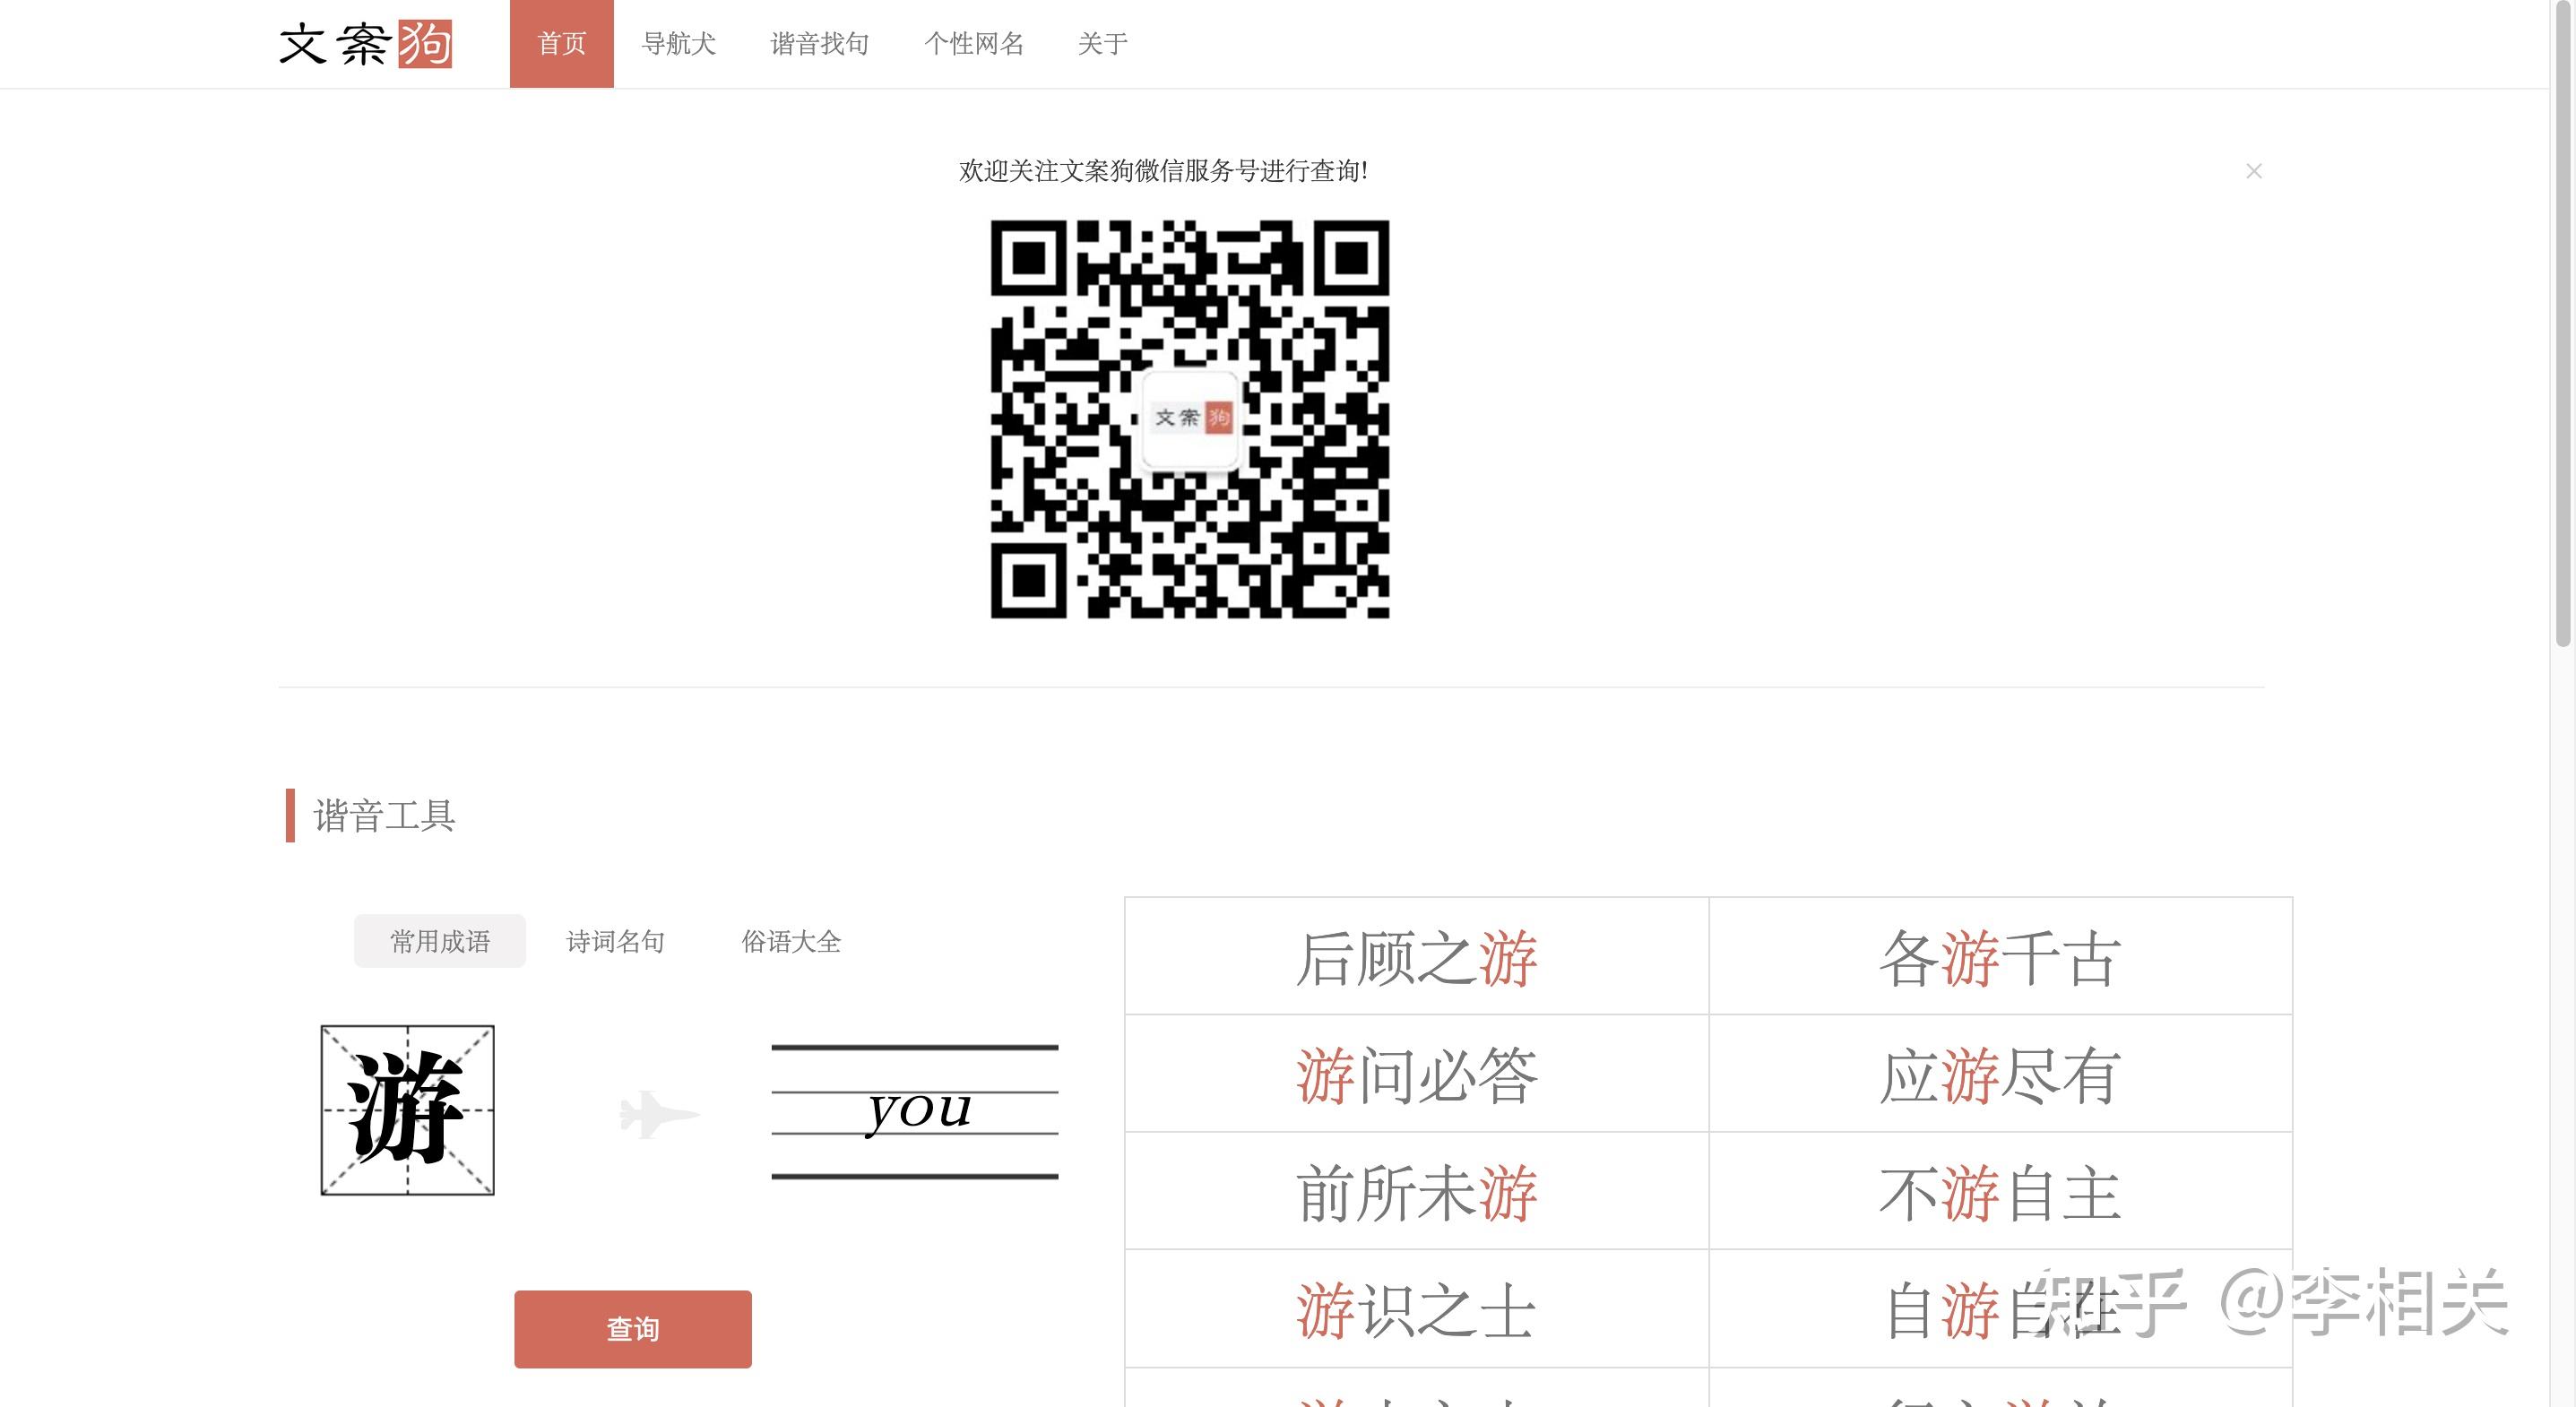This screenshot has height=1407, width=2576.
Task: Switch to 诗词名句 tab
Action: (x=615, y=941)
